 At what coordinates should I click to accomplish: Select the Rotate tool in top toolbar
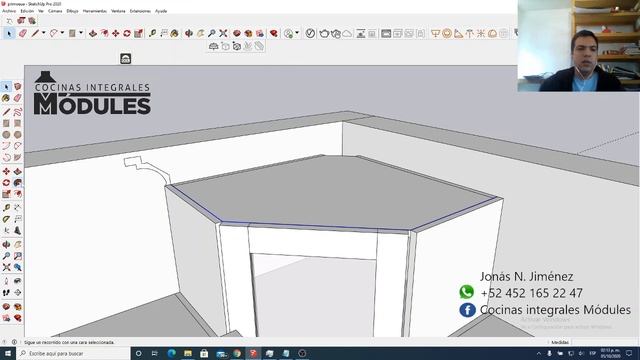click(x=127, y=33)
